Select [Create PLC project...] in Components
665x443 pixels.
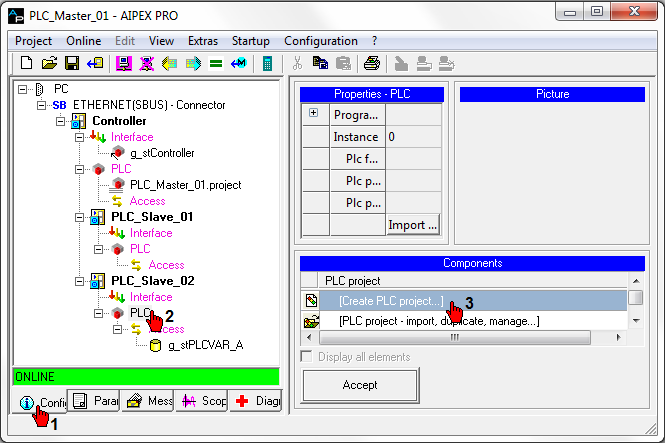coord(473,301)
